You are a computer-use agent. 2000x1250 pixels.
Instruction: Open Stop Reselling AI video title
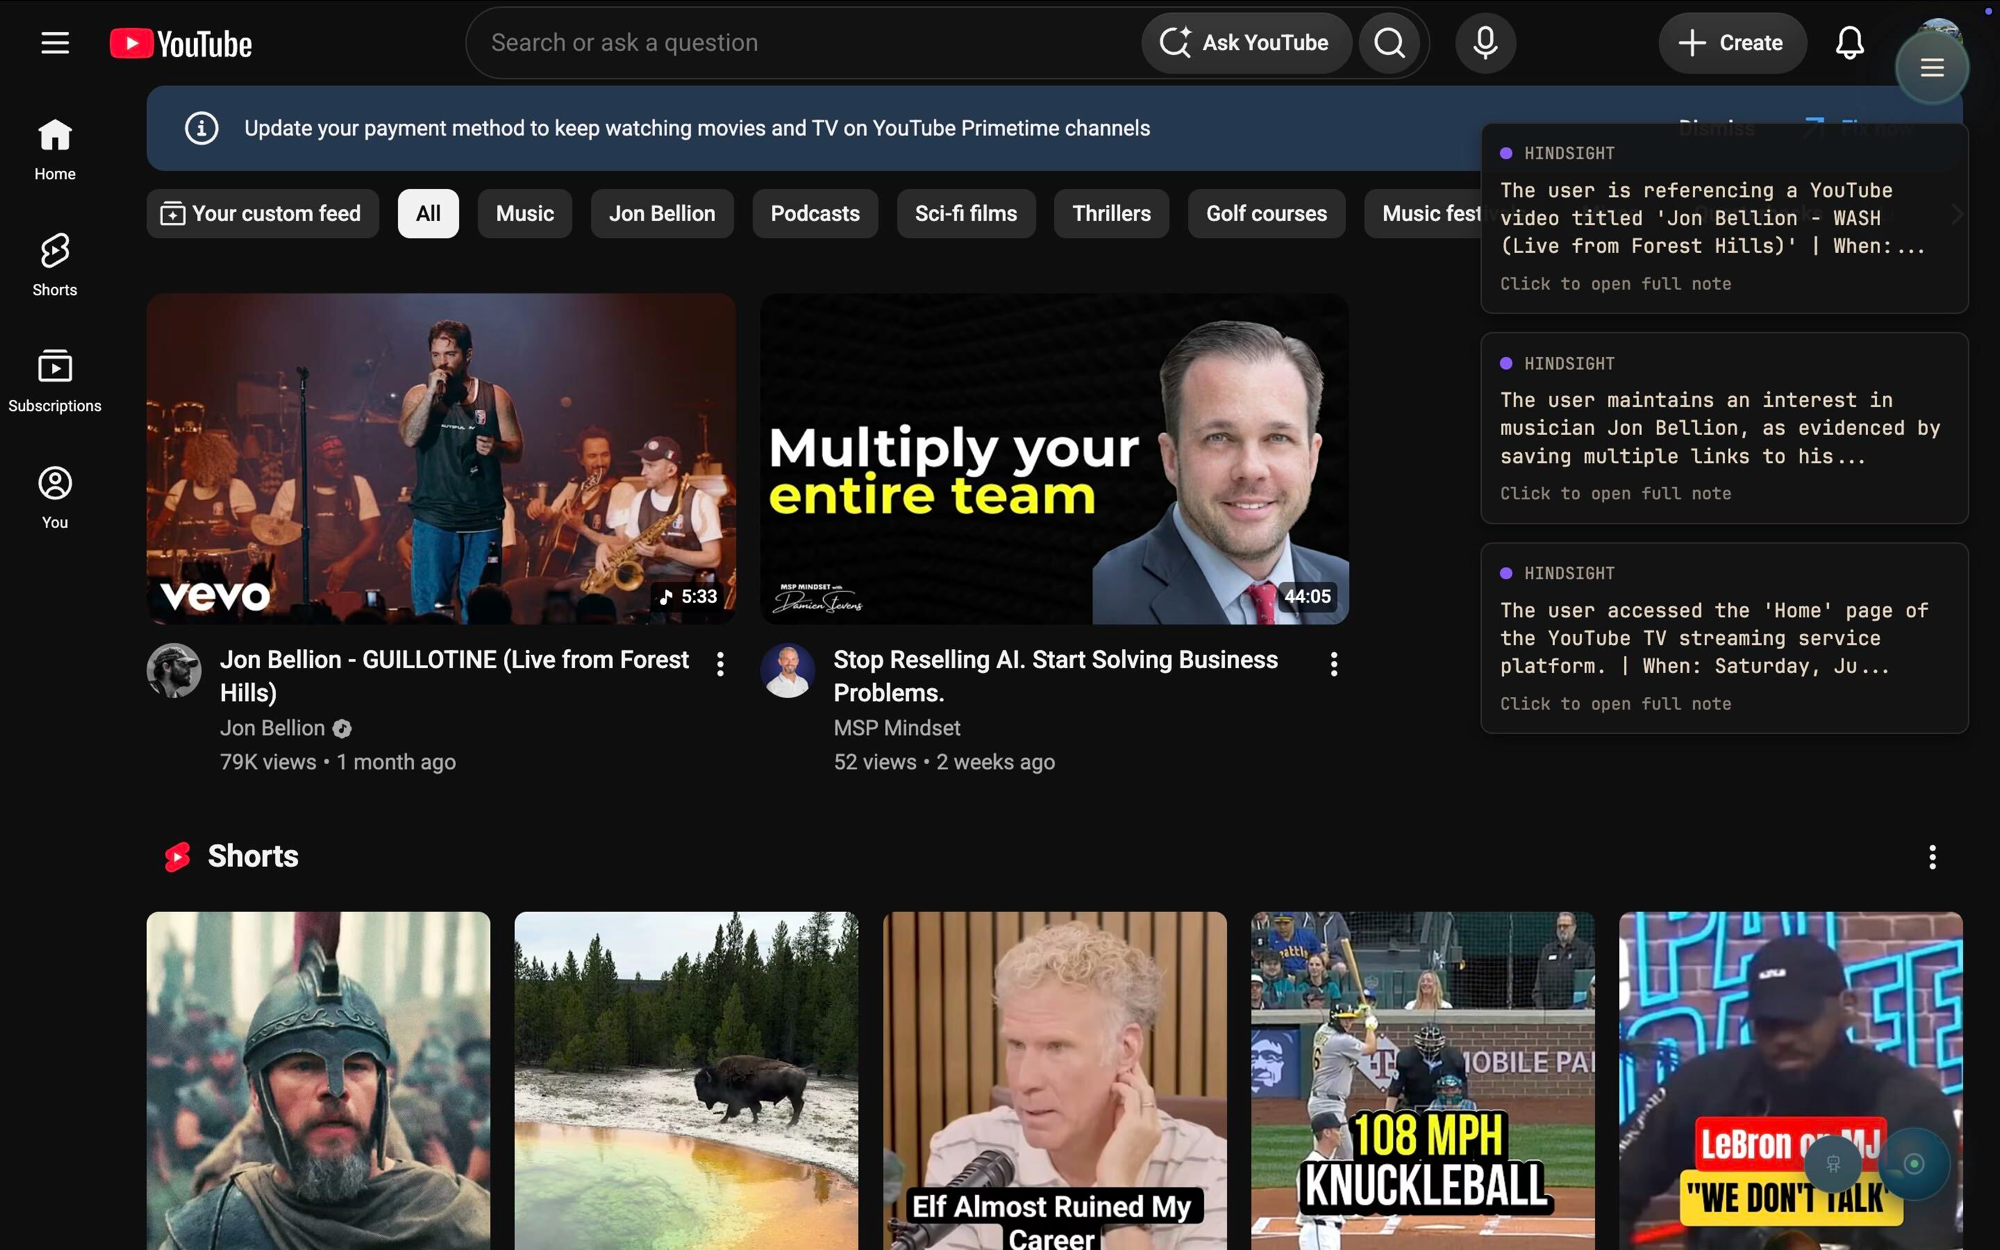click(1056, 676)
